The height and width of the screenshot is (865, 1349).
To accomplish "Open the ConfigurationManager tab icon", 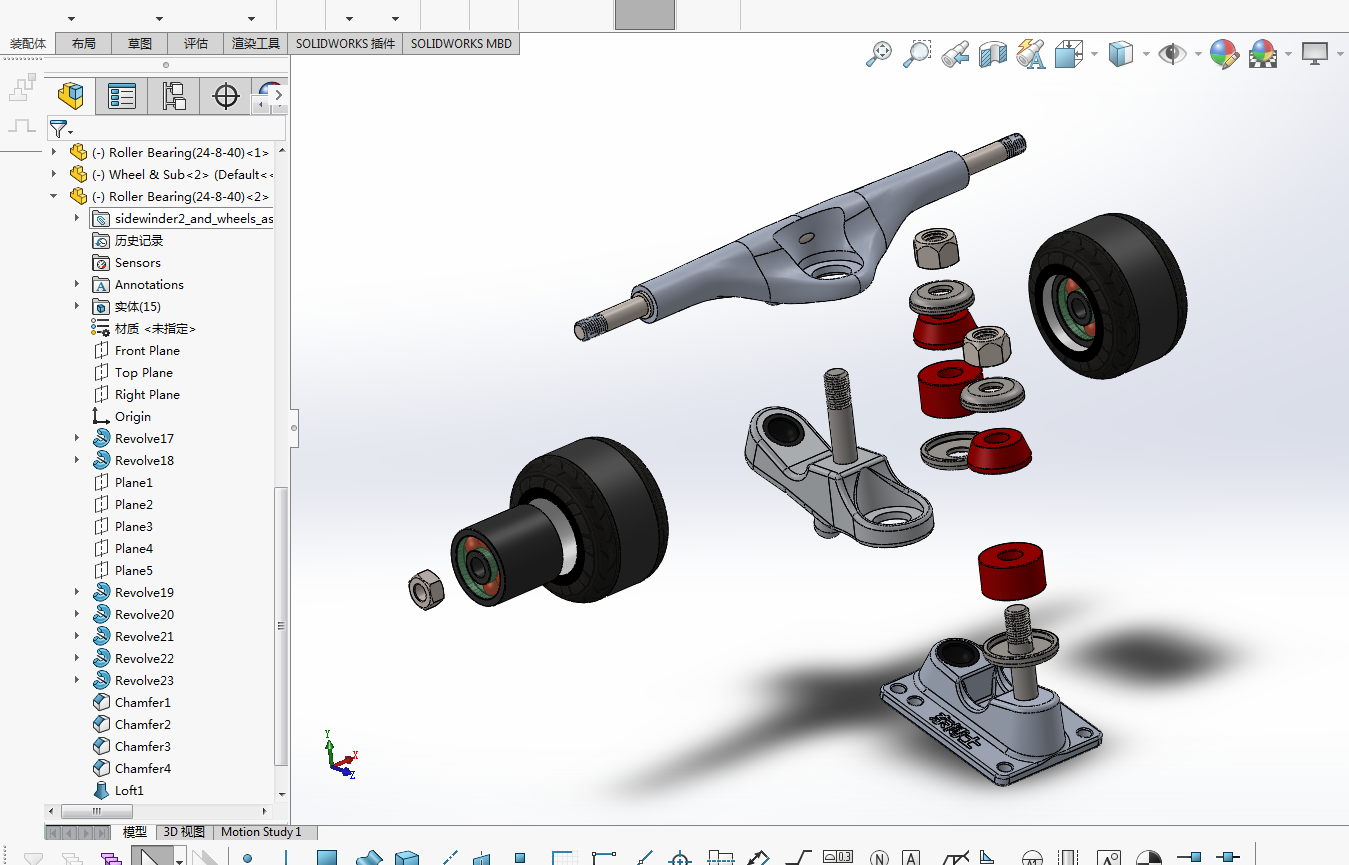I will click(174, 96).
